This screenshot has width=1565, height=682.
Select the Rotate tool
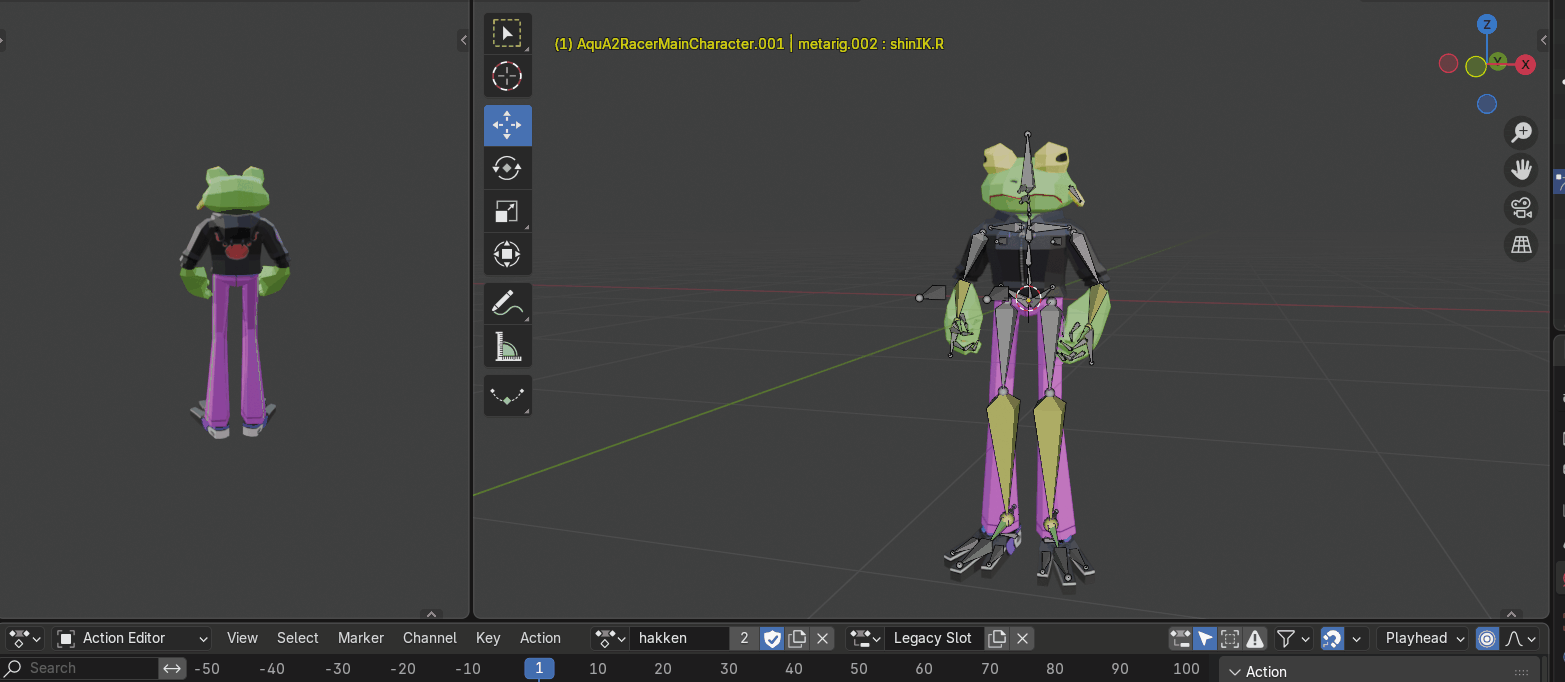pyautogui.click(x=508, y=167)
